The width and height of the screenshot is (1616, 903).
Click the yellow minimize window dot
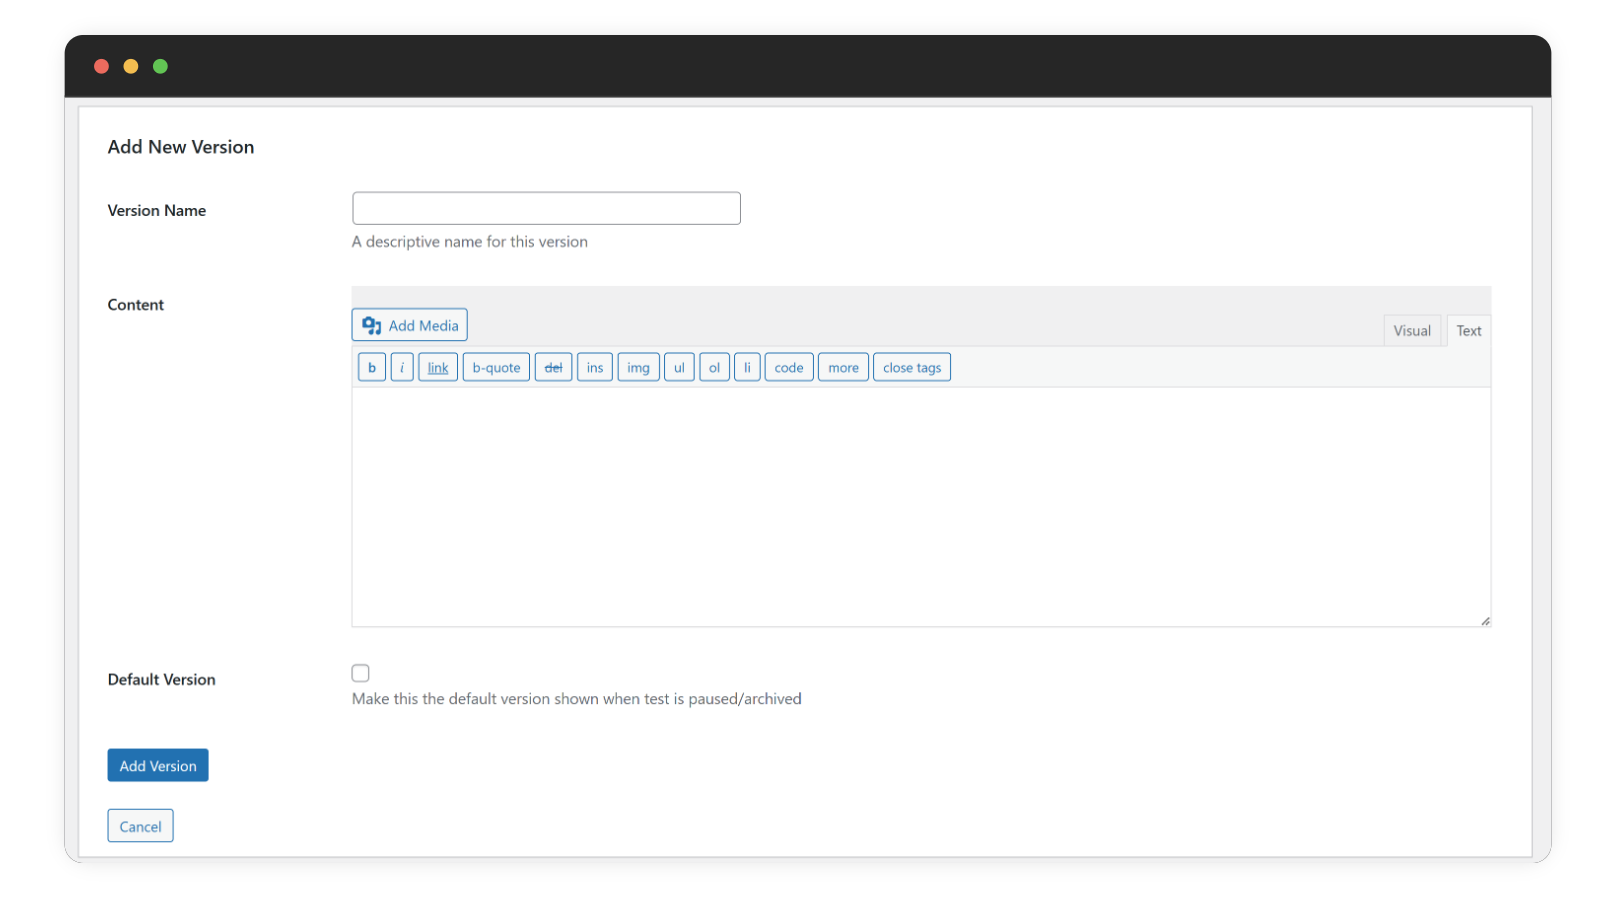pos(131,66)
